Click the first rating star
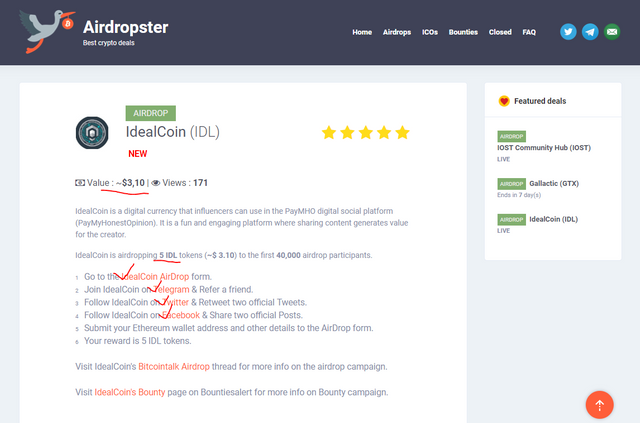This screenshot has width=640, height=423. tap(329, 133)
